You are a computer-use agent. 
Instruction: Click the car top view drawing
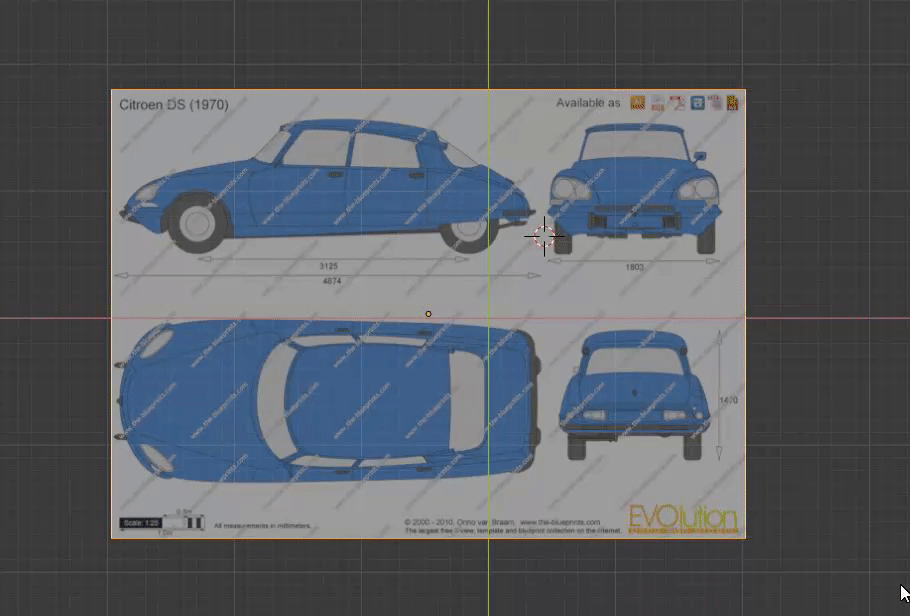pos(330,401)
